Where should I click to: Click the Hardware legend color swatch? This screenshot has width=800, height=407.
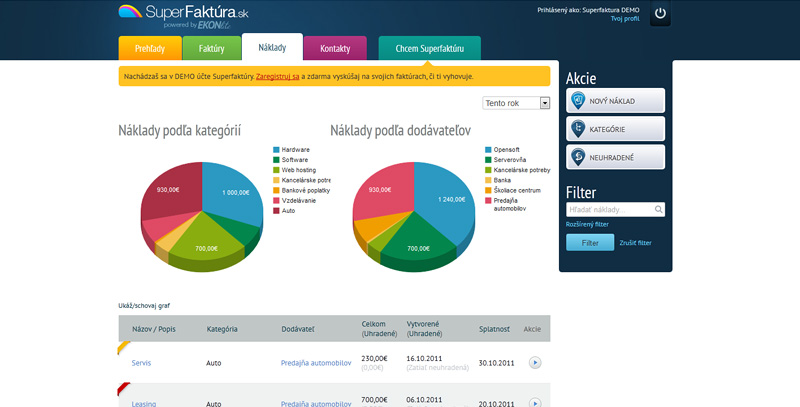276,150
